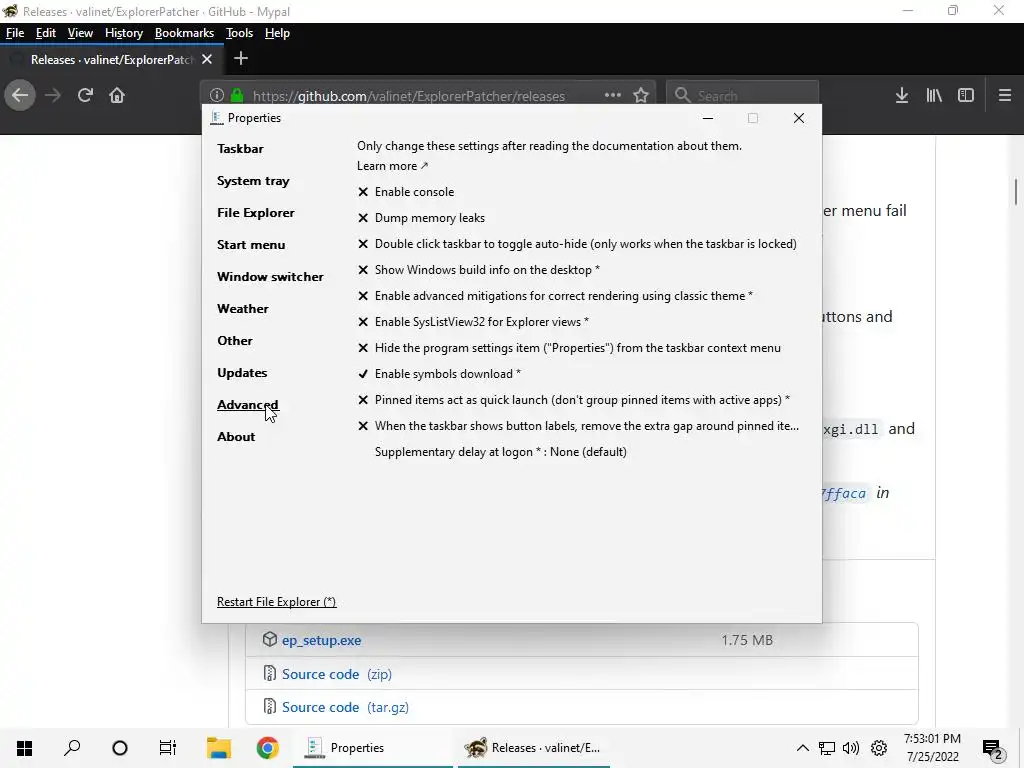Viewport: 1024px width, 768px height.
Task: Focus the browser Search field
Action: tap(742, 95)
